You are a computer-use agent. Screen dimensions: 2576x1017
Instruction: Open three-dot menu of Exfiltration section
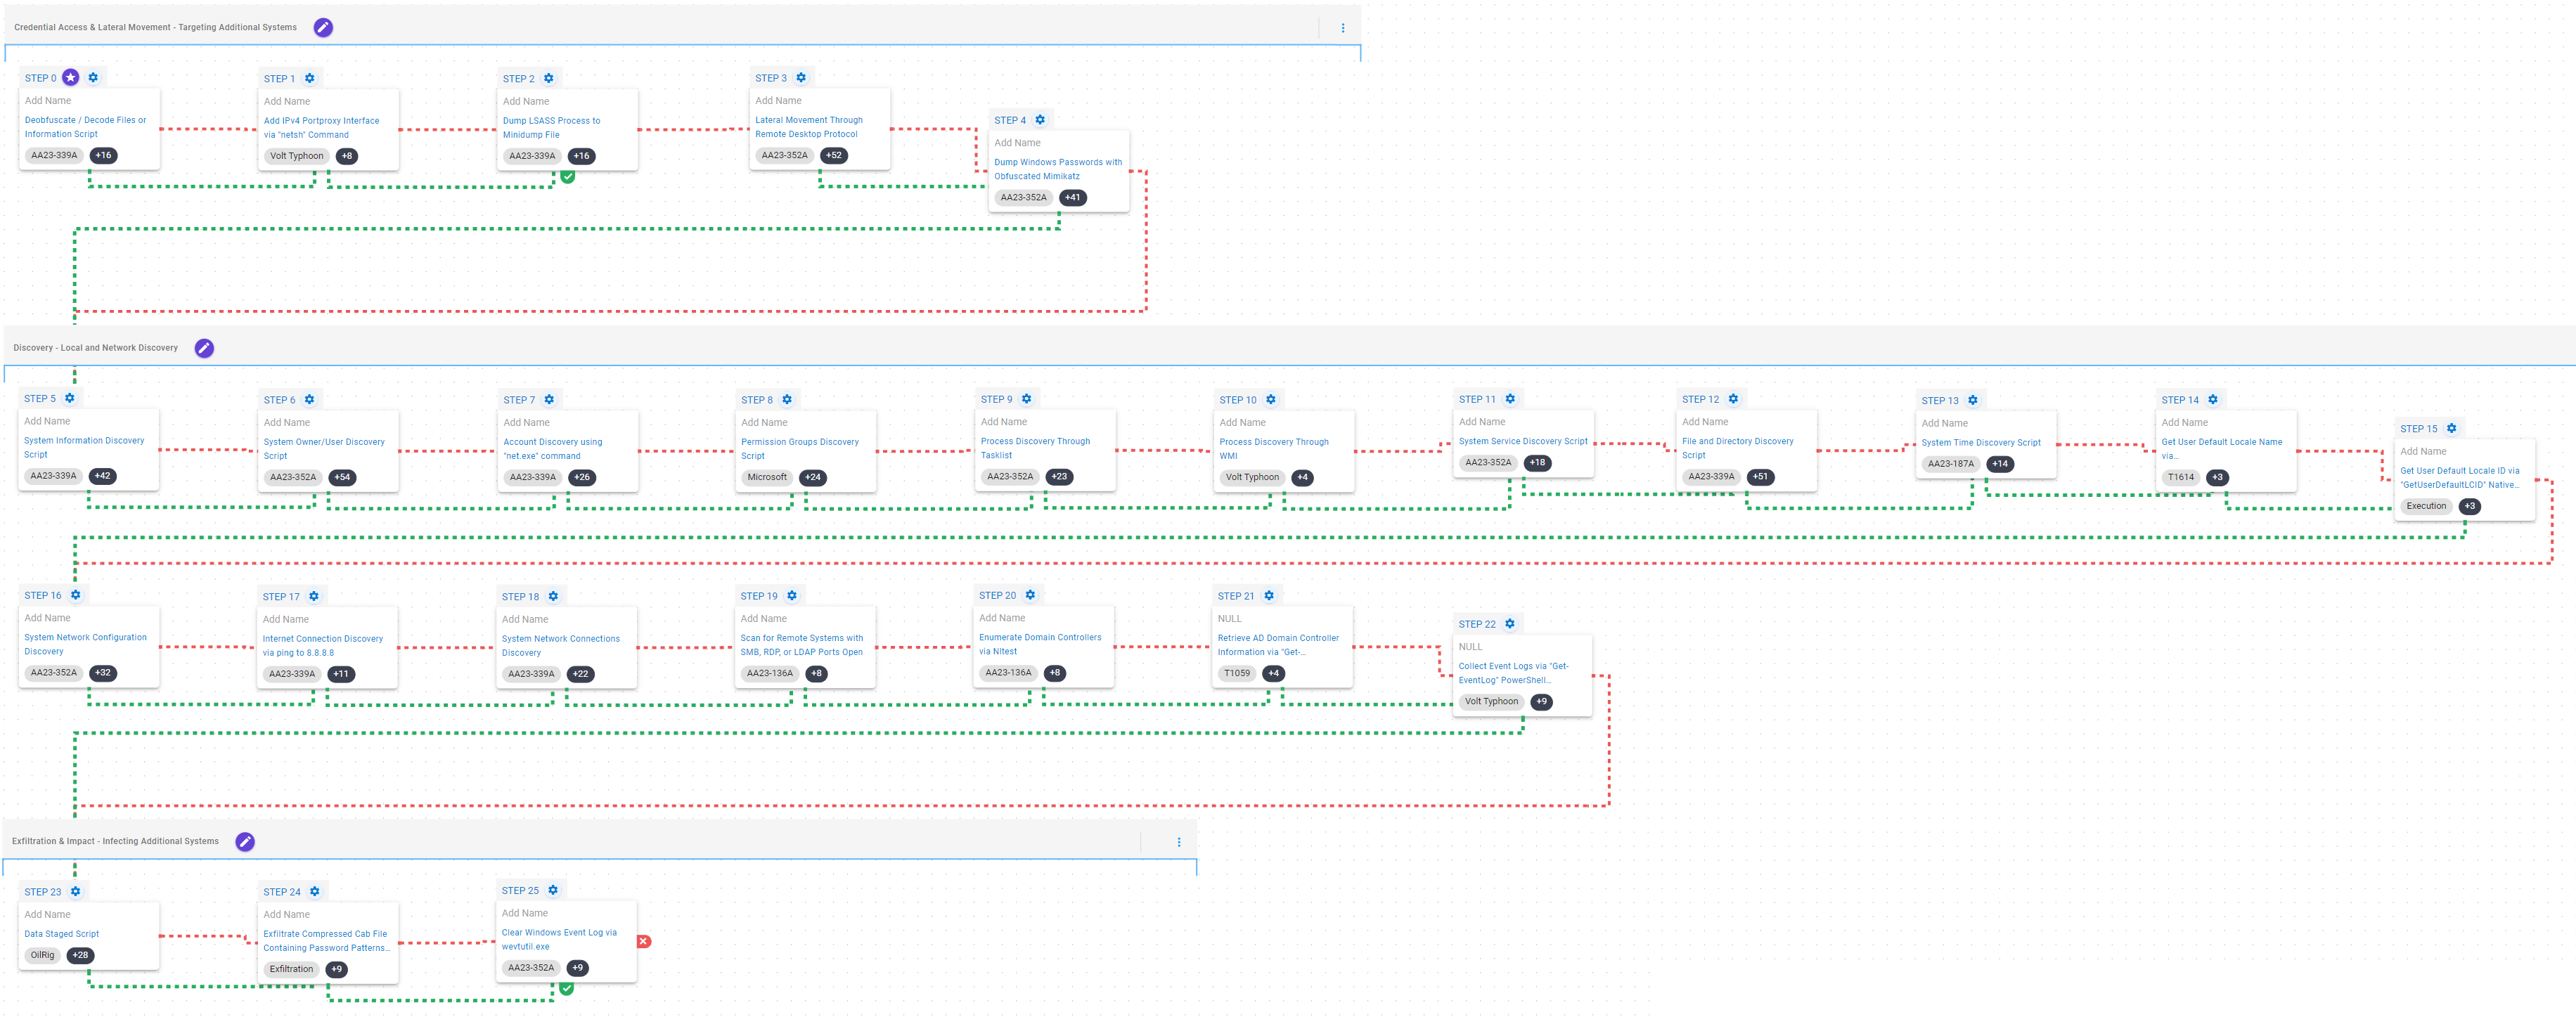coord(1178,842)
